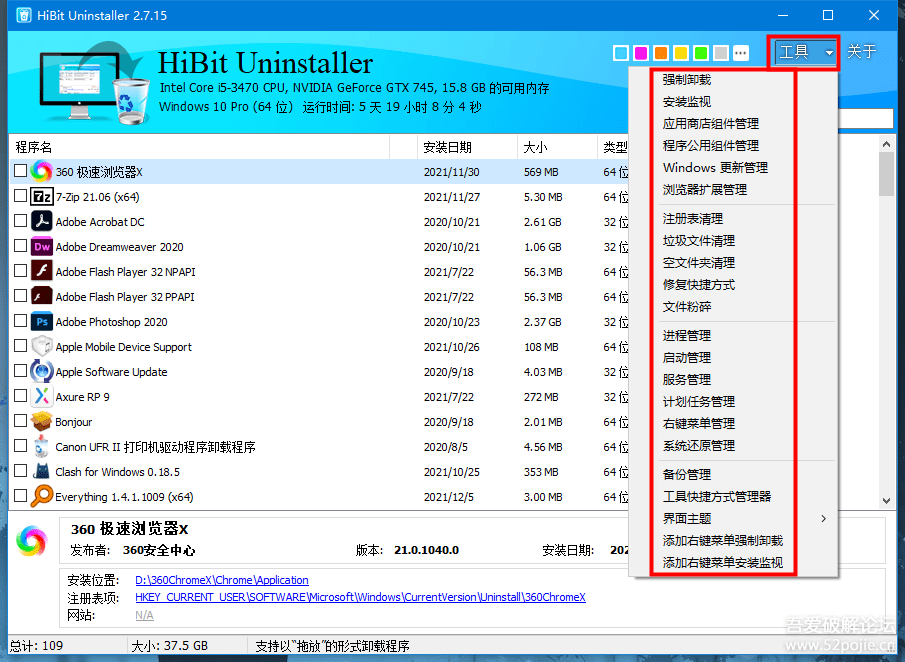Sort the list by 大小 column
This screenshot has width=905, height=662.
(557, 147)
